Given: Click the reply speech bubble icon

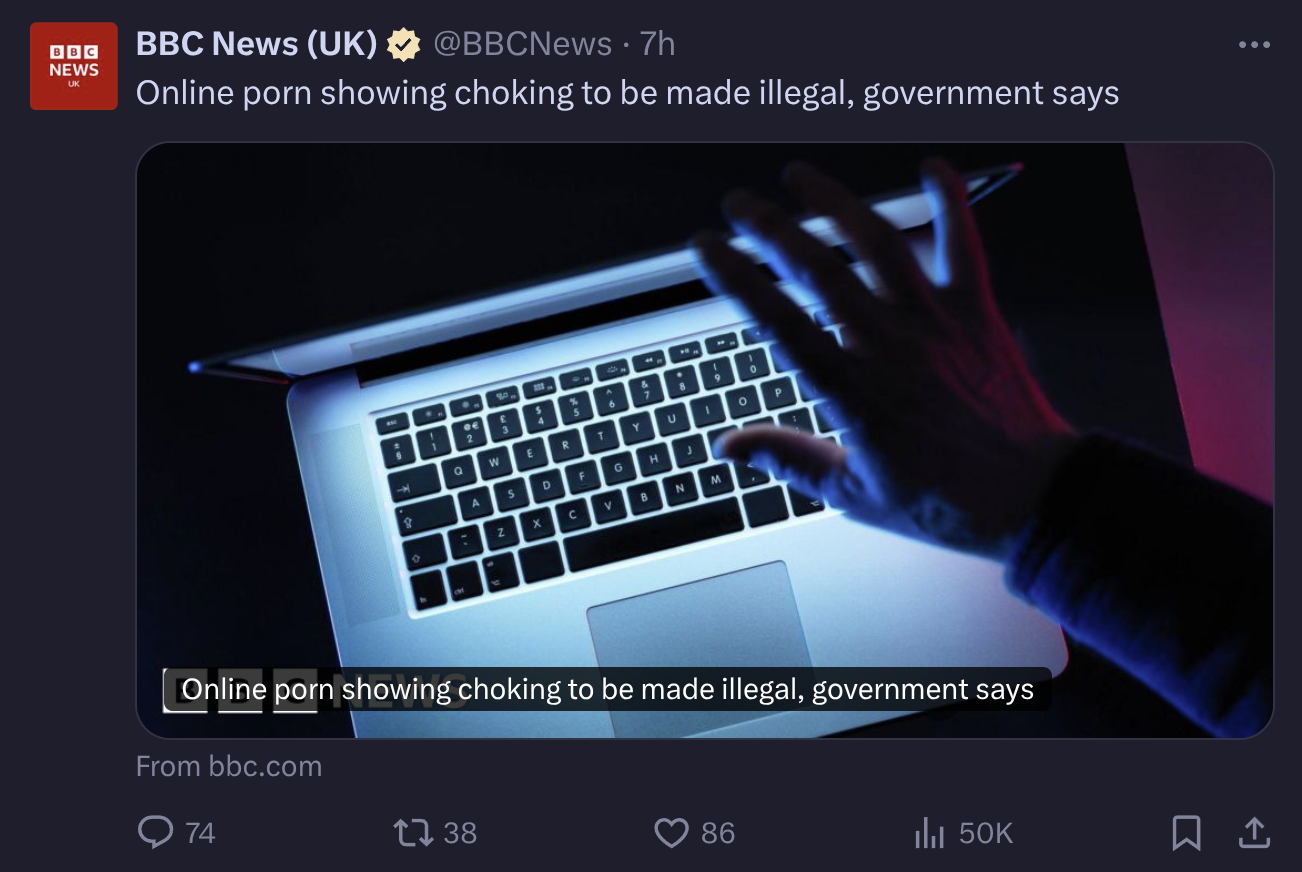Looking at the screenshot, I should click(x=155, y=832).
